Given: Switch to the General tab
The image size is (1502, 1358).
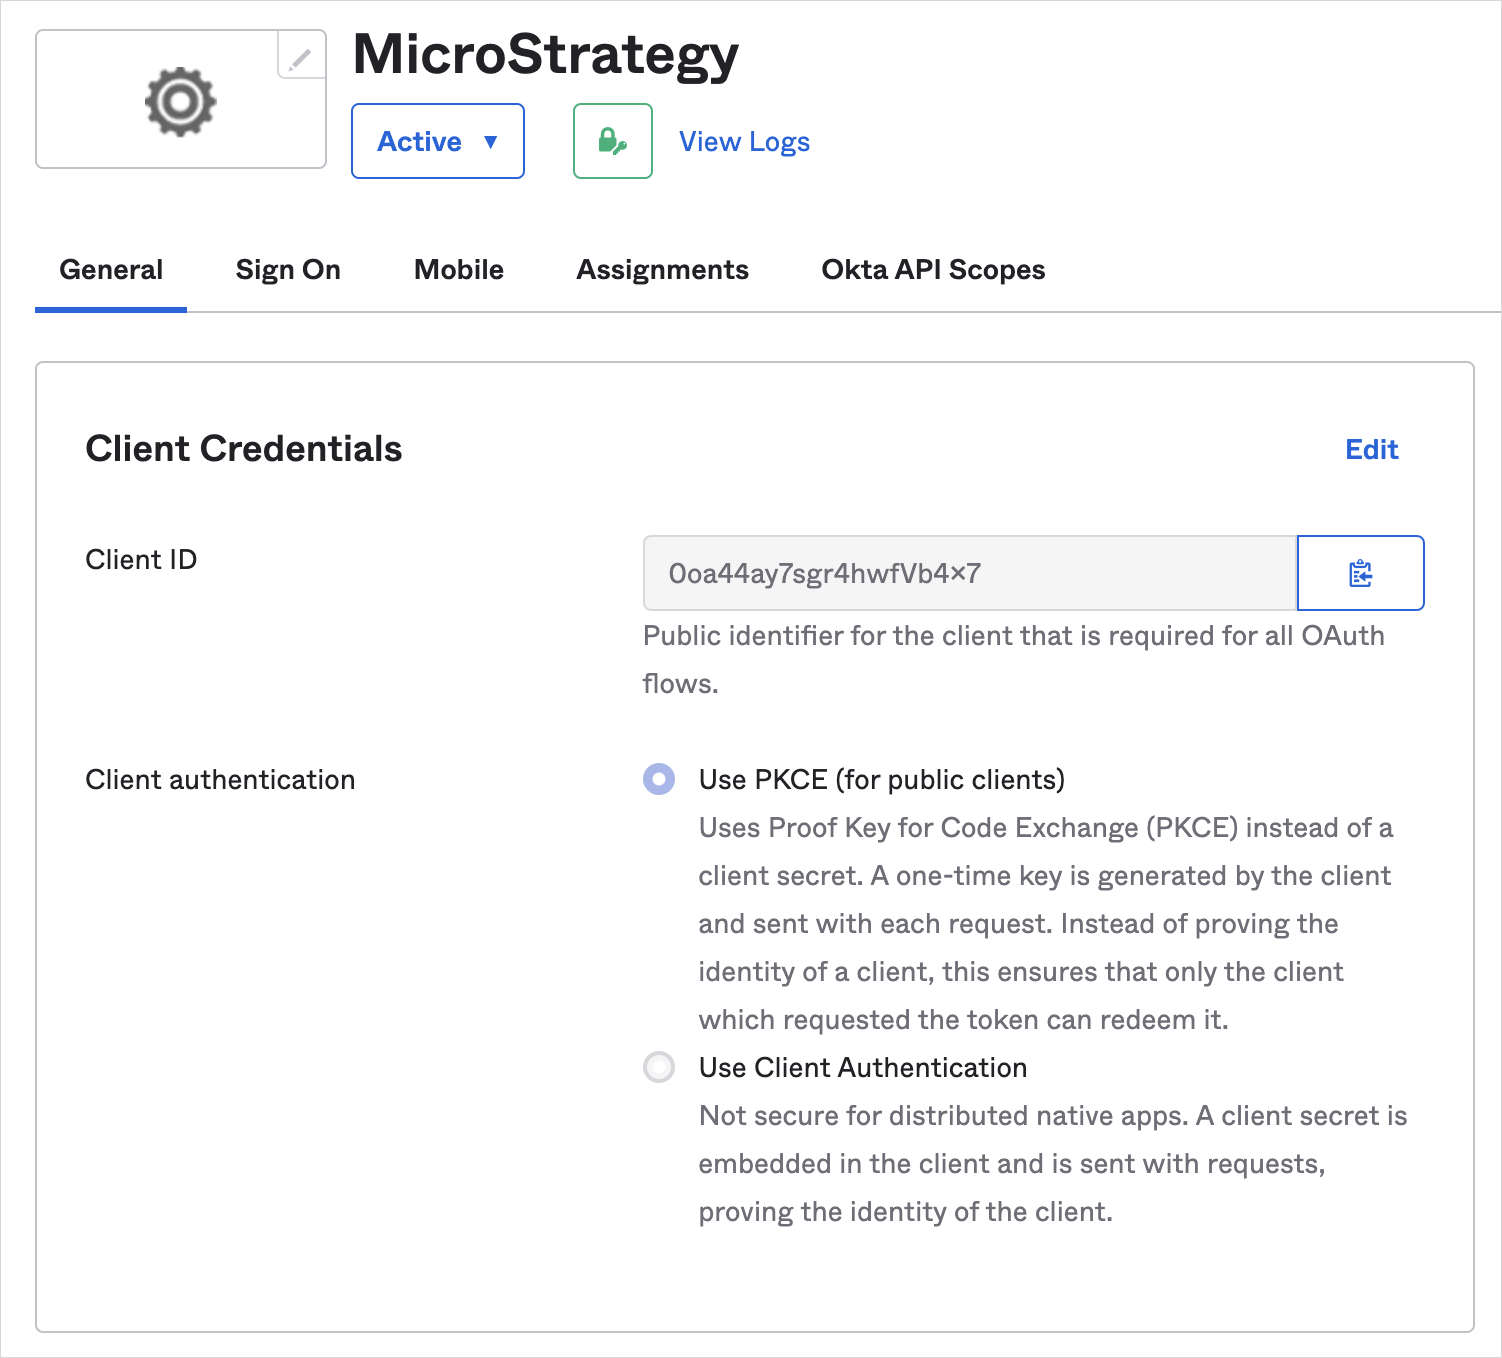Looking at the screenshot, I should pos(111,270).
